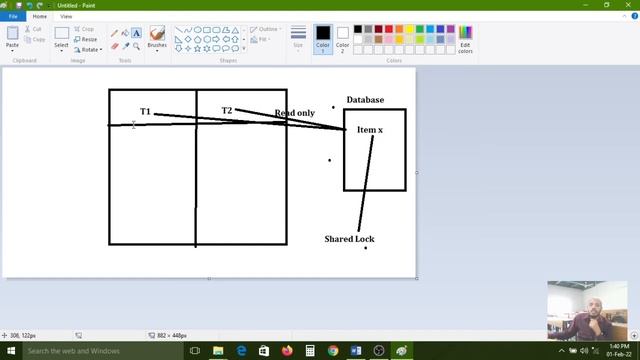Pick the Five-point star shape
Screen dimensions: 640x360
(x=198, y=49)
